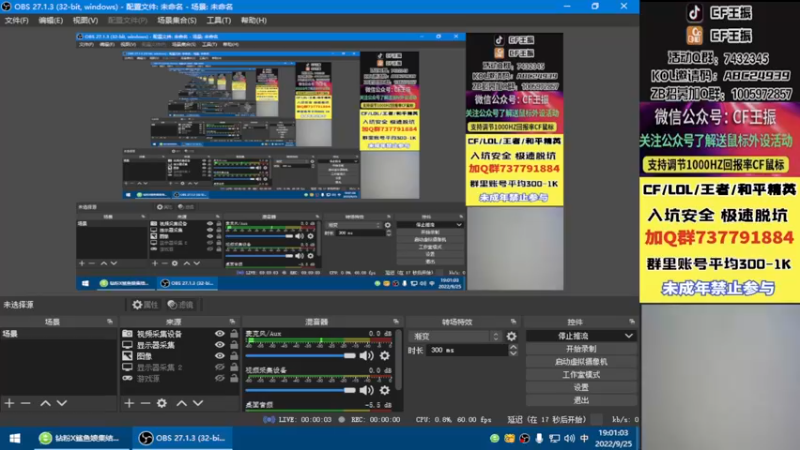Image resolution: width=800 pixels, height=450 pixels.
Task: Open the 帮助(H) menu
Action: click(254, 20)
